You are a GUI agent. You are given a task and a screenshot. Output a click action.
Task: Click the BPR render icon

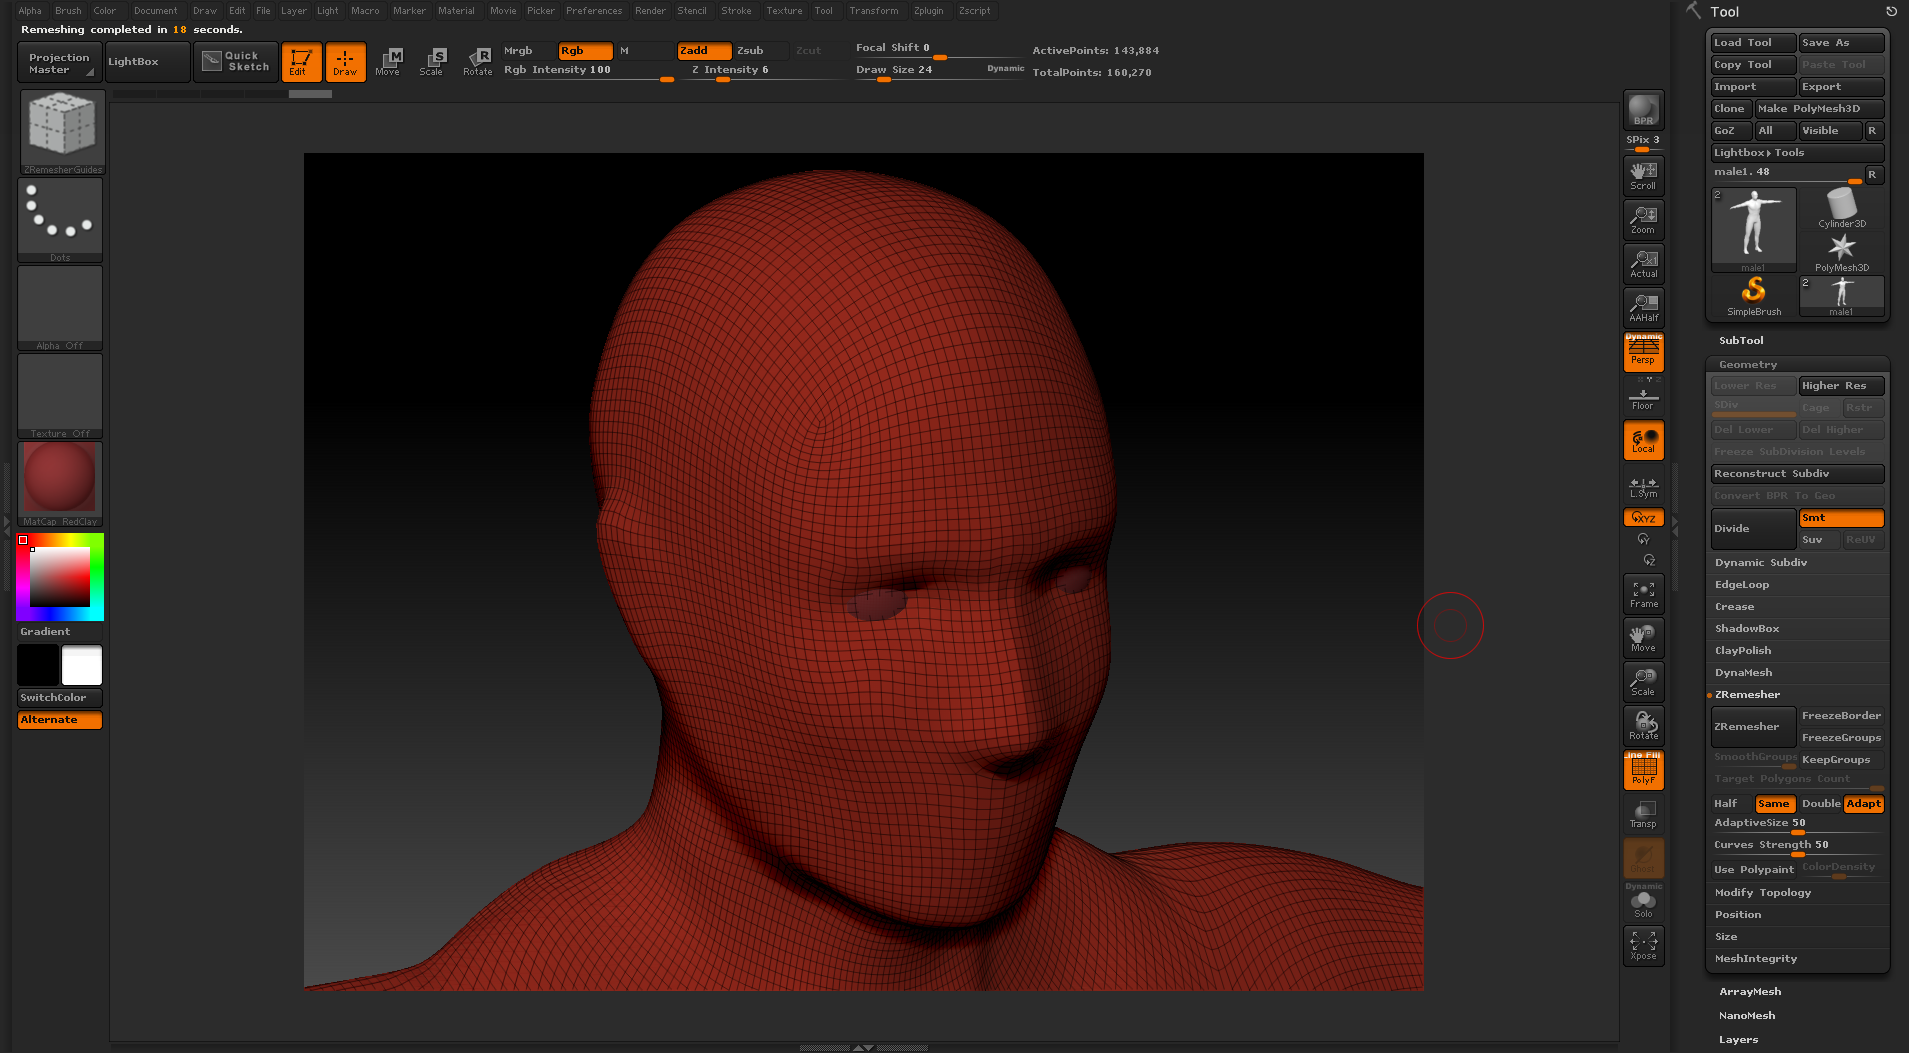(1643, 109)
